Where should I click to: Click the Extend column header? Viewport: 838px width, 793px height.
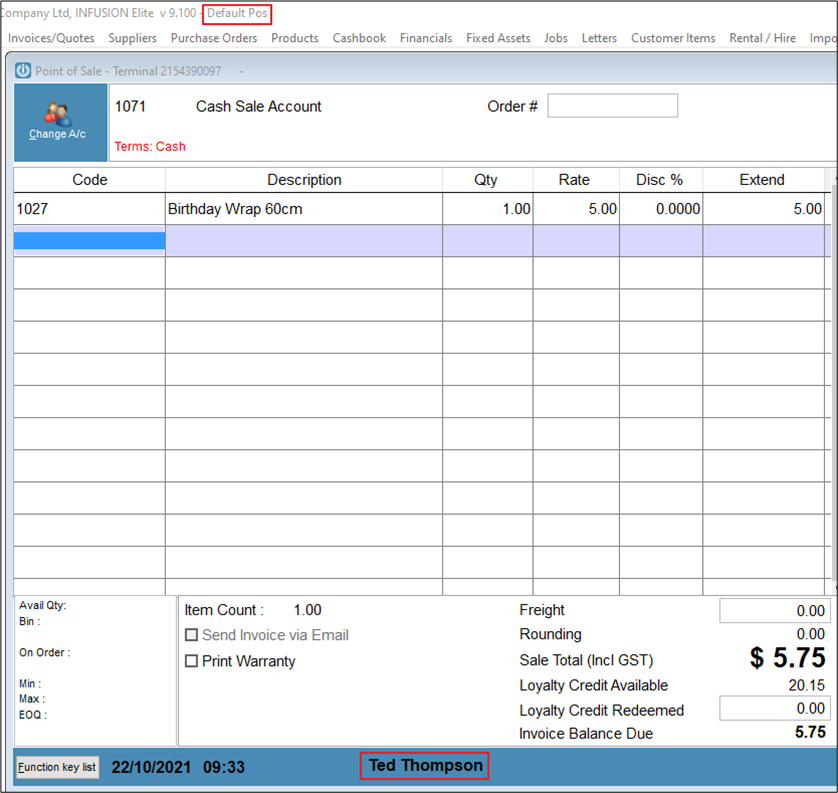(764, 180)
